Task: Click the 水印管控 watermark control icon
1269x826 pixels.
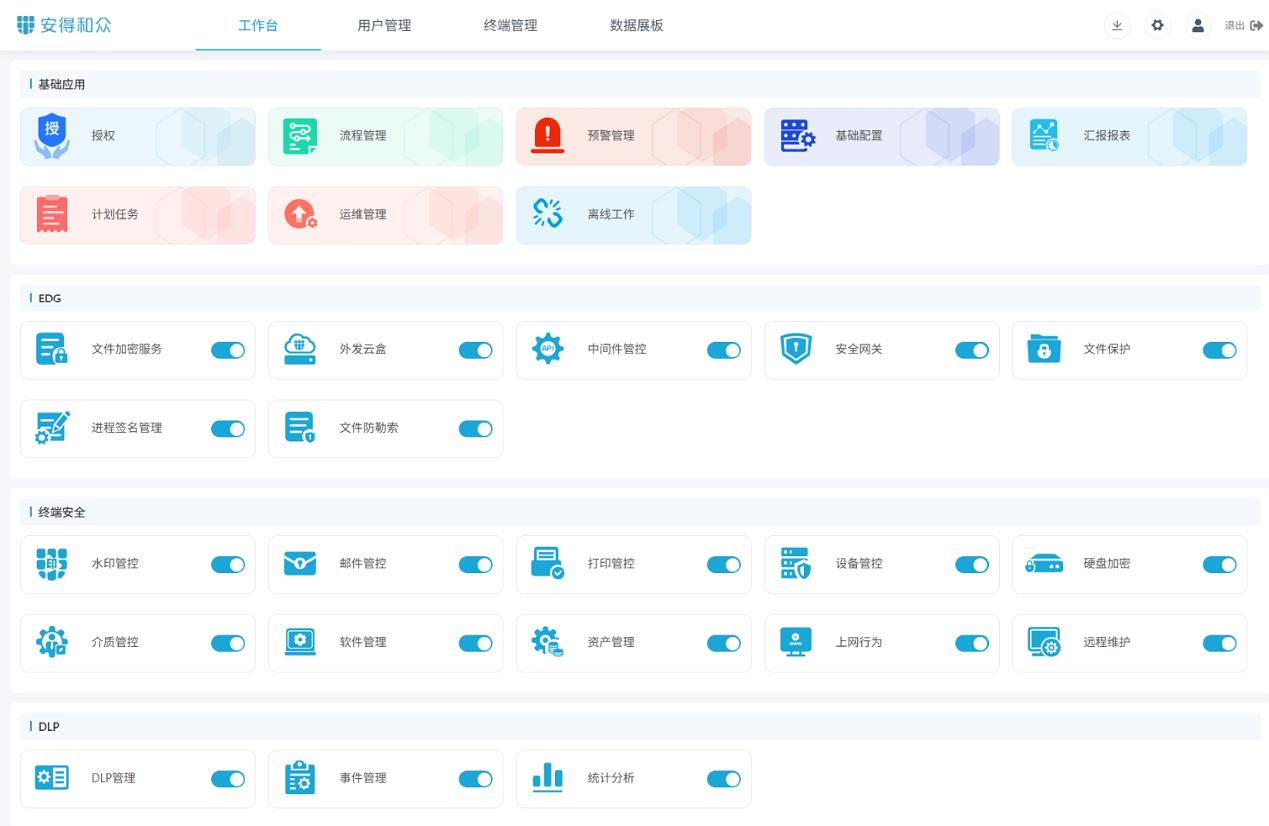Action: pyautogui.click(x=51, y=563)
